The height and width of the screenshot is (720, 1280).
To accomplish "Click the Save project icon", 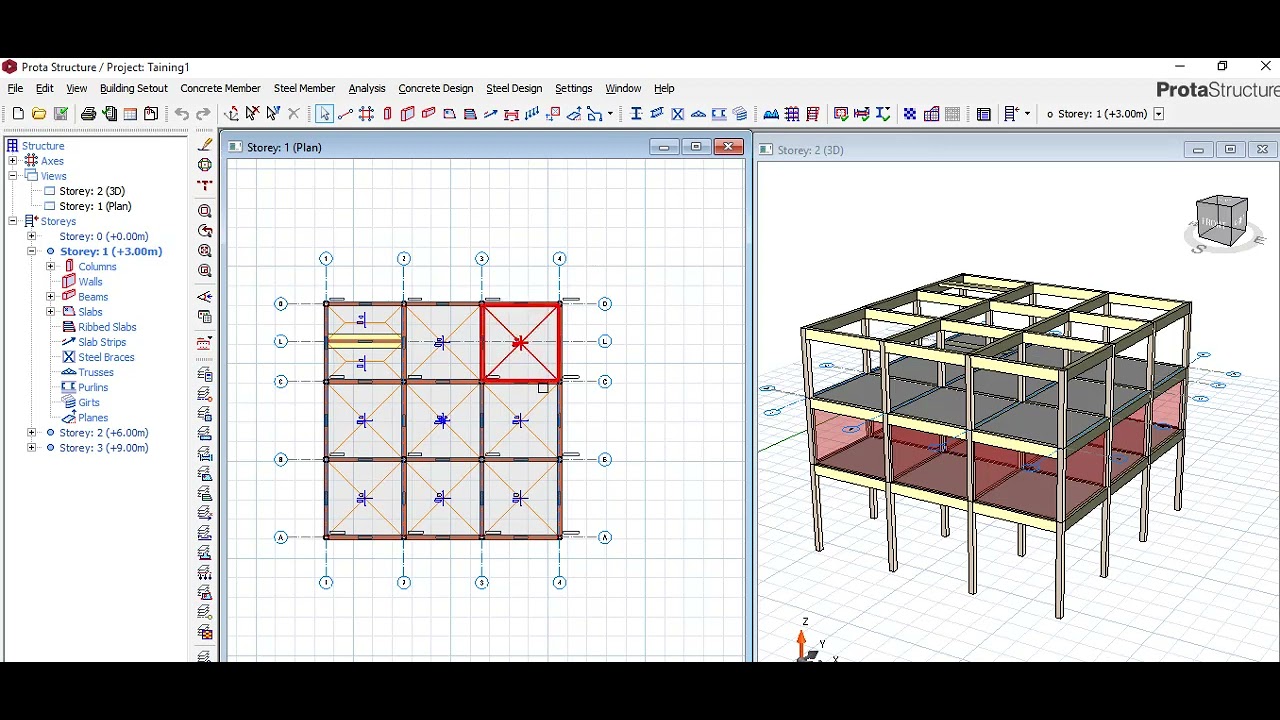I will coord(61,114).
